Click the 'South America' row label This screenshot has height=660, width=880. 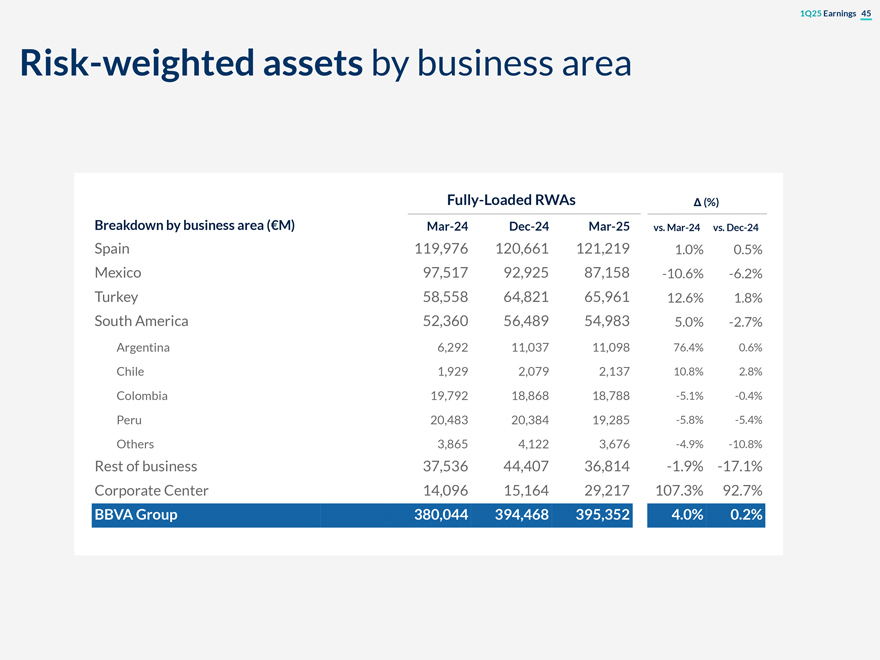(x=141, y=321)
